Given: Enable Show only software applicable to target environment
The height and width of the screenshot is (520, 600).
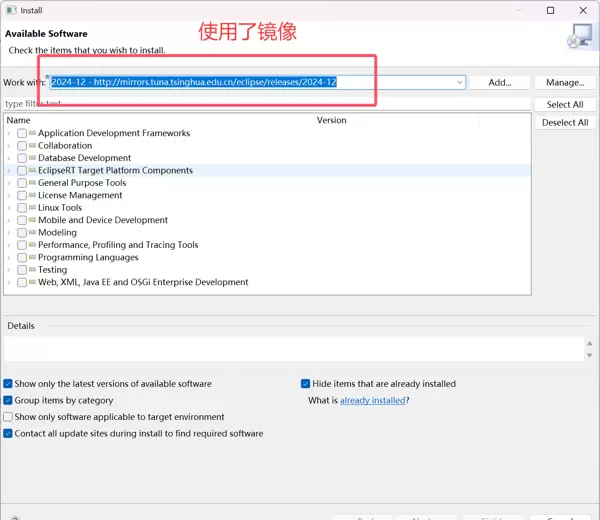Looking at the screenshot, I should (9, 417).
